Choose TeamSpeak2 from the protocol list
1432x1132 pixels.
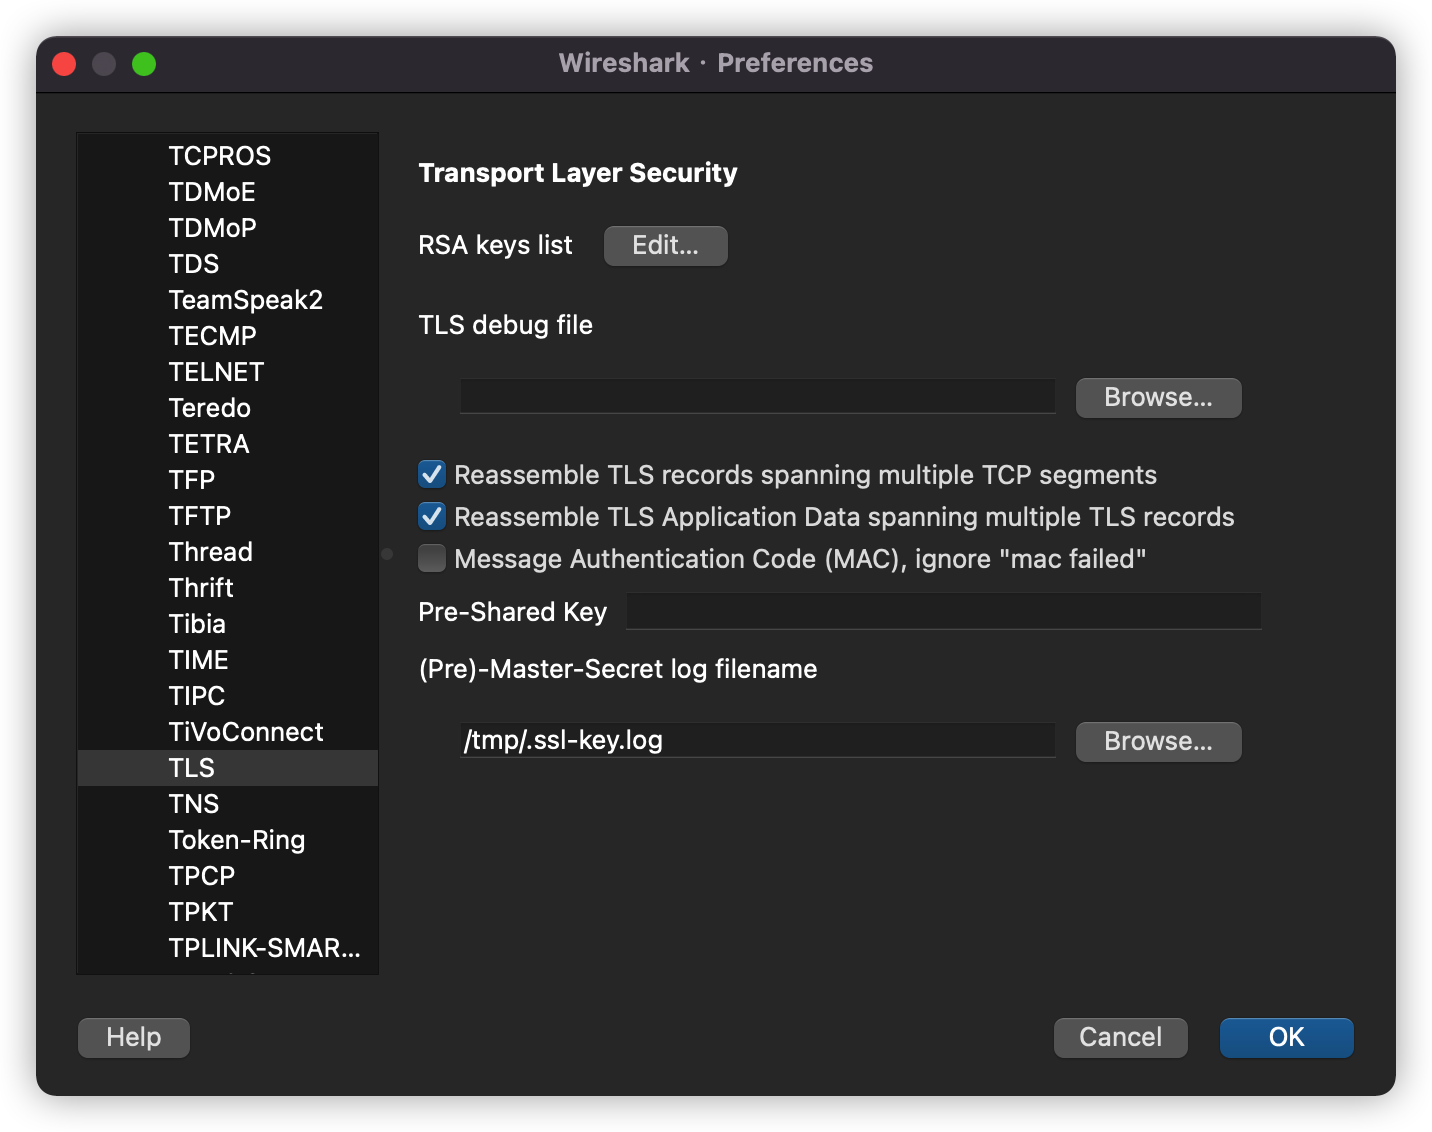[246, 300]
